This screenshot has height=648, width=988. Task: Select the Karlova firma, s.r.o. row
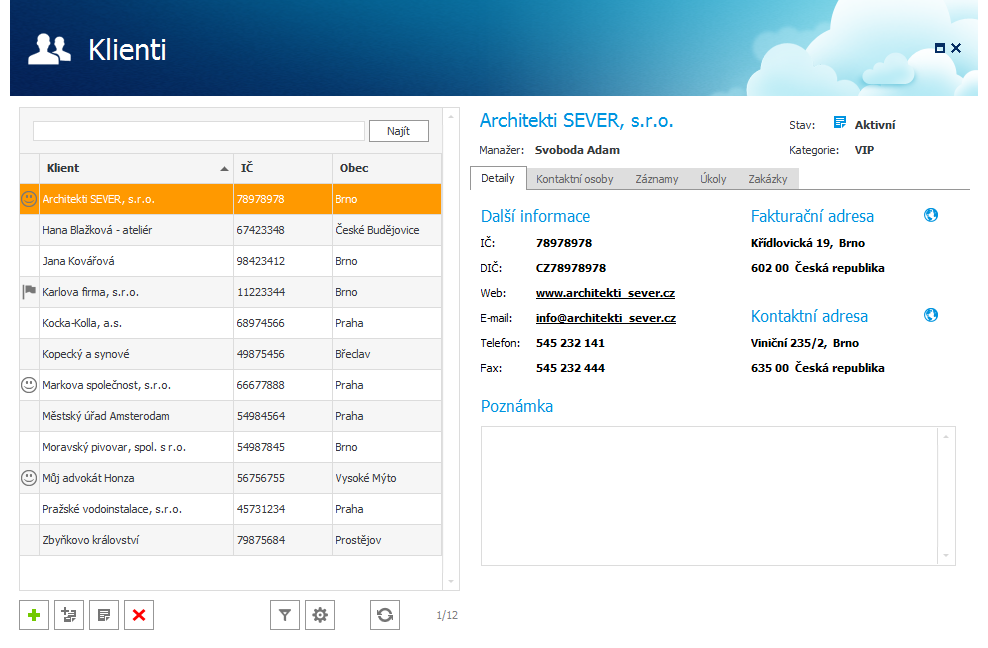pos(137,292)
